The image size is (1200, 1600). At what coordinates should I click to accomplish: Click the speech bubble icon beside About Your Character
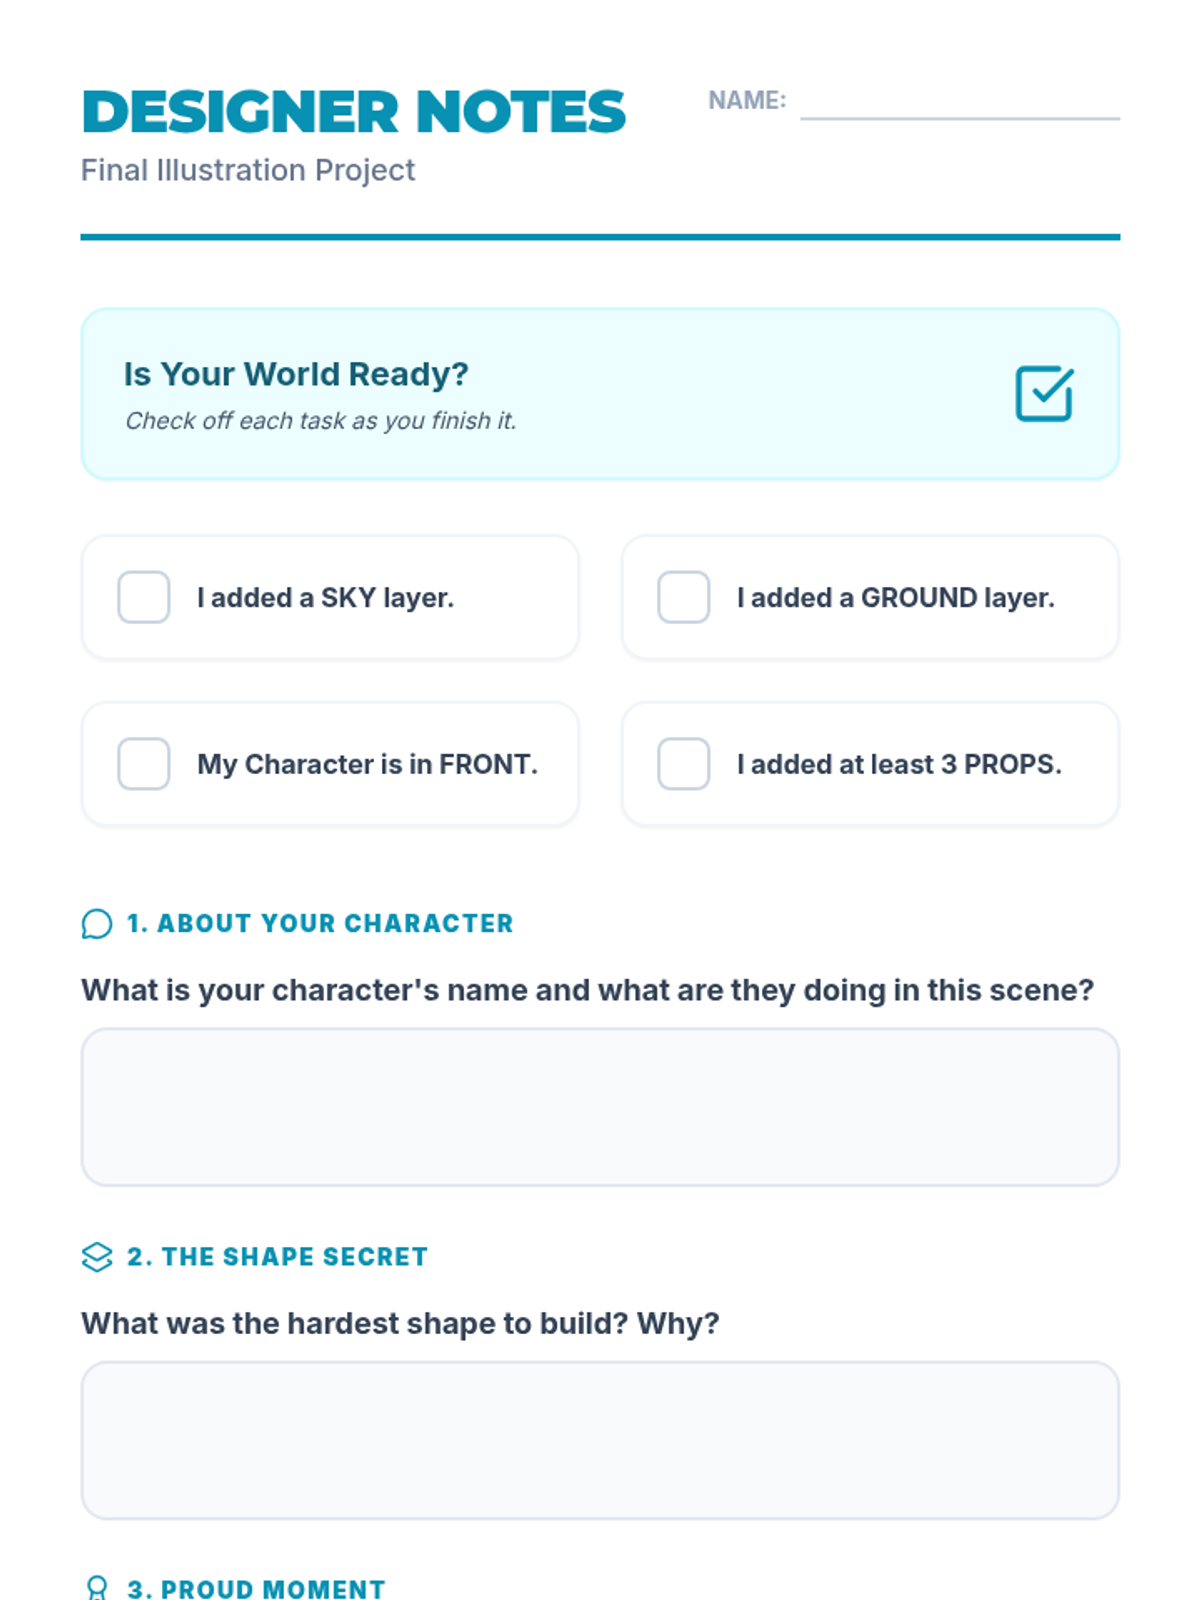97,924
